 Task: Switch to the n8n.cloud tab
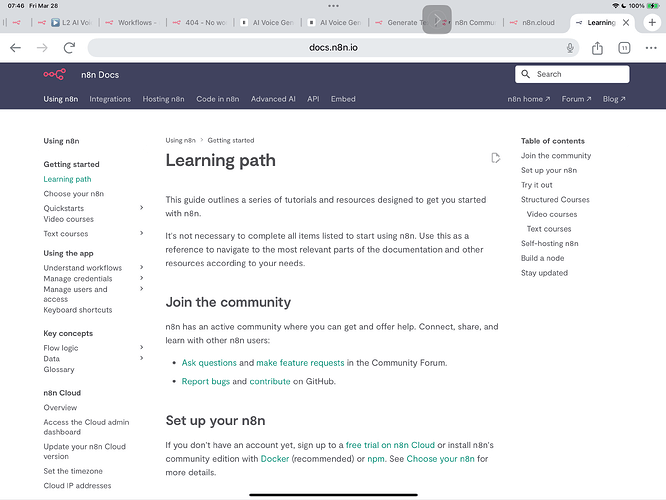coord(533,23)
